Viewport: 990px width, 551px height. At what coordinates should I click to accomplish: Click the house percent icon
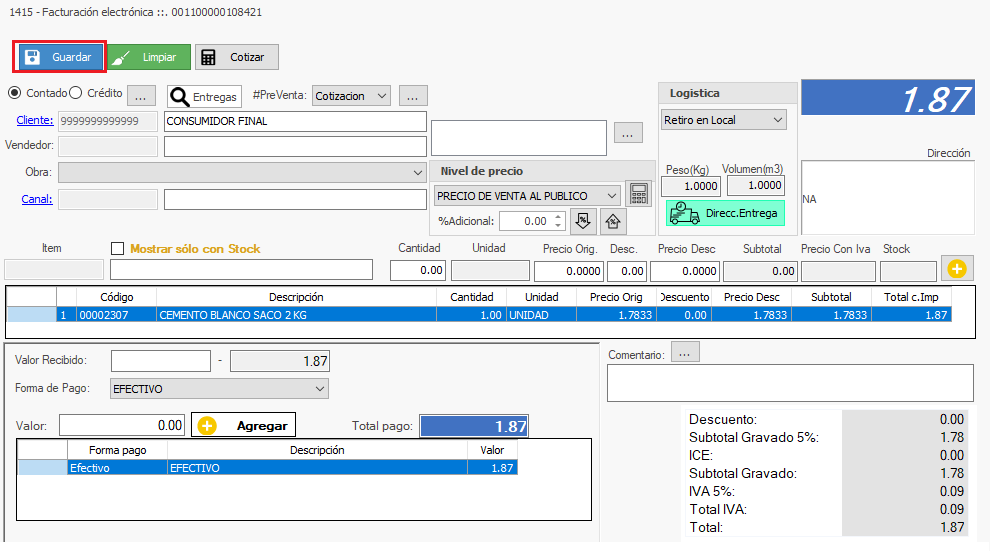click(613, 221)
